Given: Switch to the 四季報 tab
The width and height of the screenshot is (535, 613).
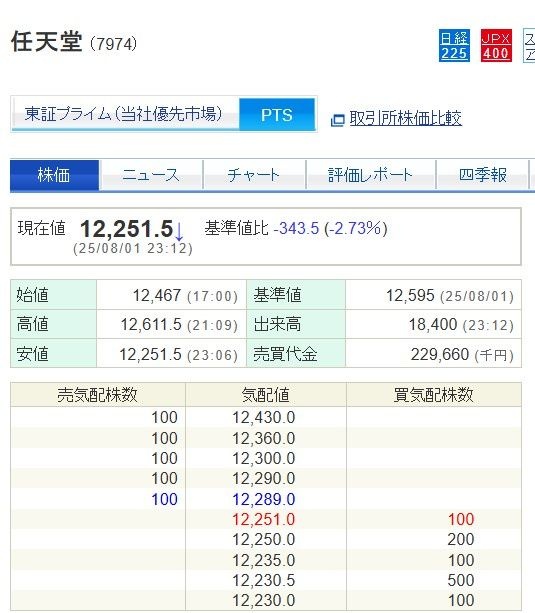Looking at the screenshot, I should (483, 175).
